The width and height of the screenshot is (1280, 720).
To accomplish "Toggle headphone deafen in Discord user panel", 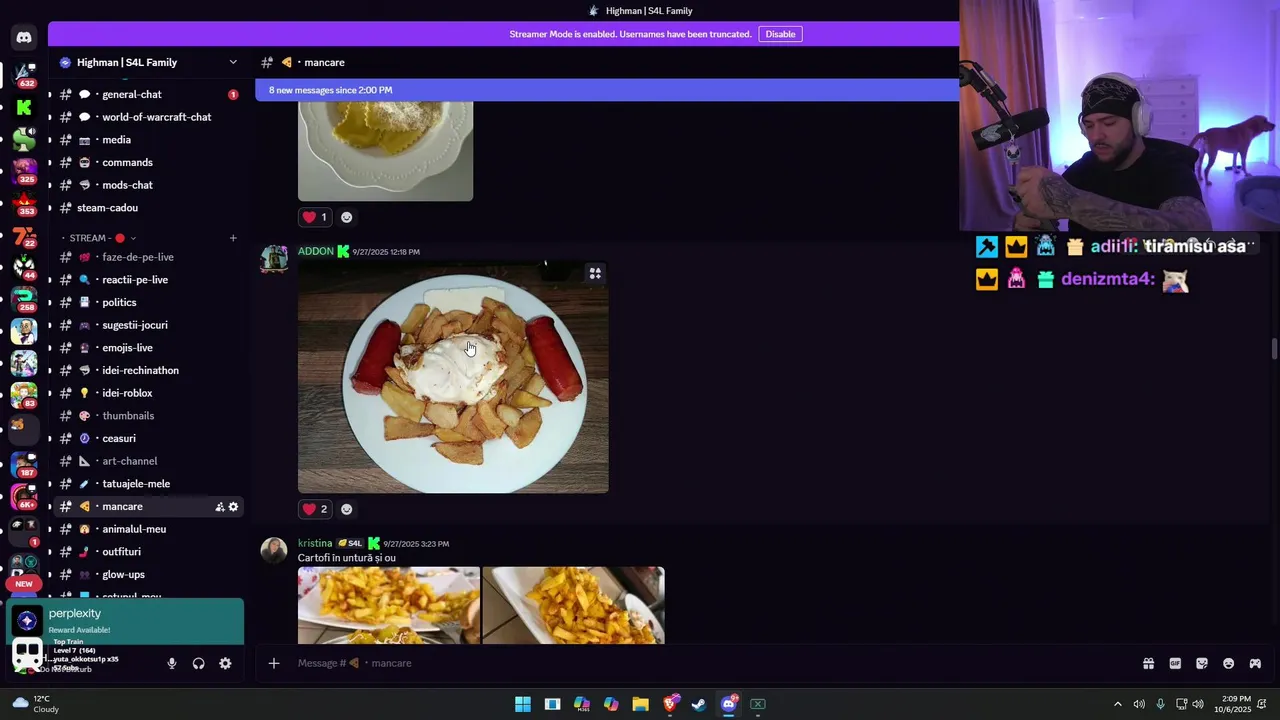I will 198,663.
